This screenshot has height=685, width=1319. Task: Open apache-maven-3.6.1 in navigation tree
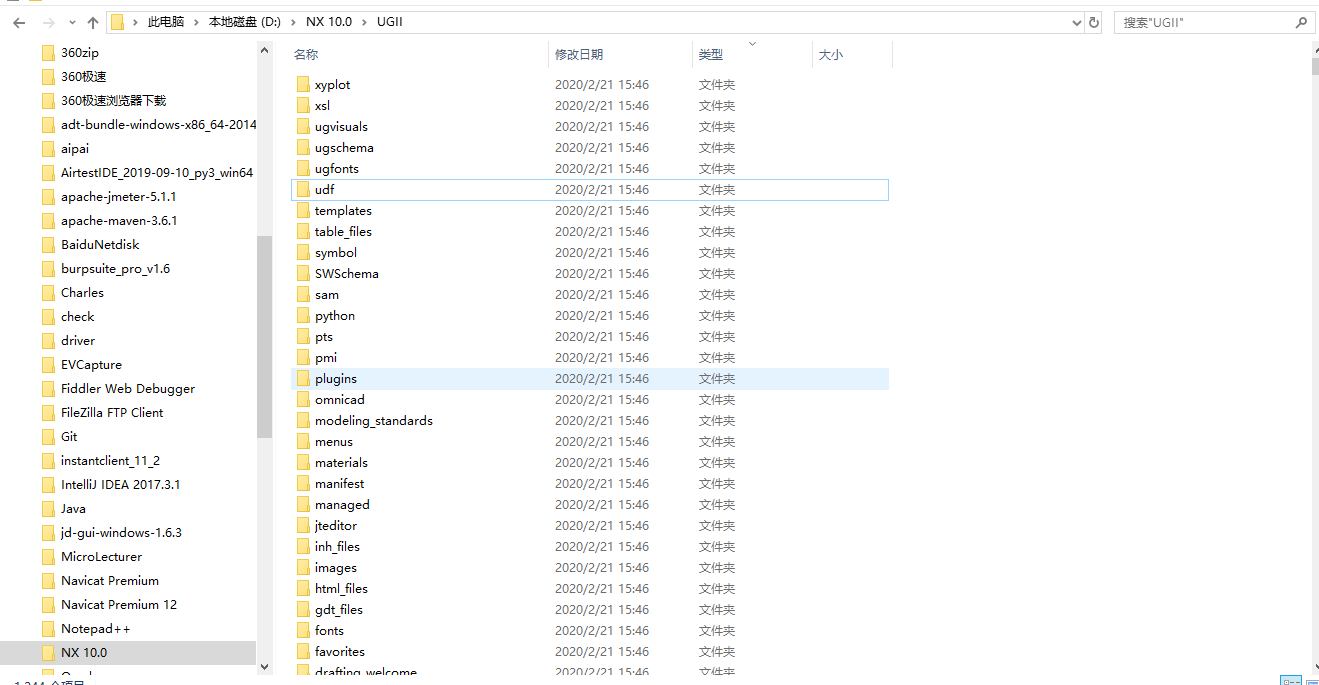(x=119, y=220)
